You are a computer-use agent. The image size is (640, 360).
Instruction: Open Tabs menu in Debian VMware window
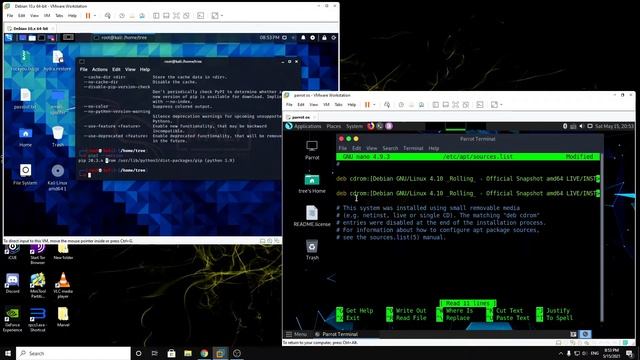tap(59, 16)
